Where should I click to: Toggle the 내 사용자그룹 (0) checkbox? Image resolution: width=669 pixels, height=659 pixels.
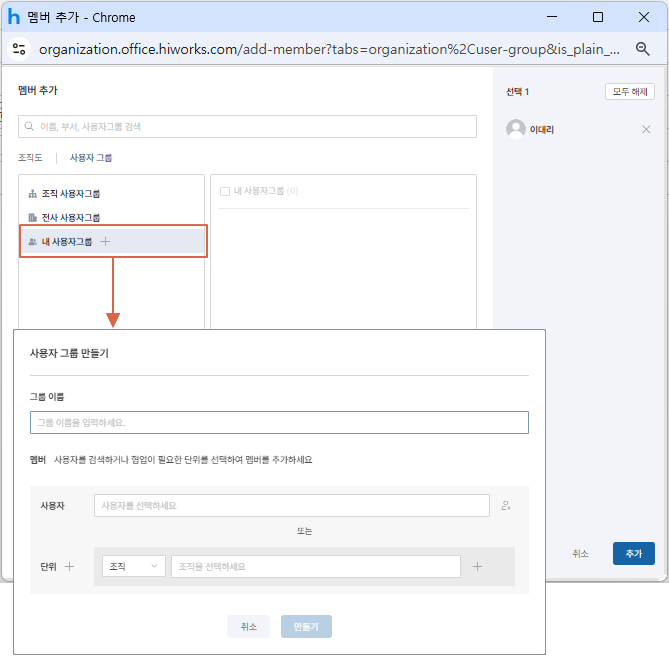point(225,191)
